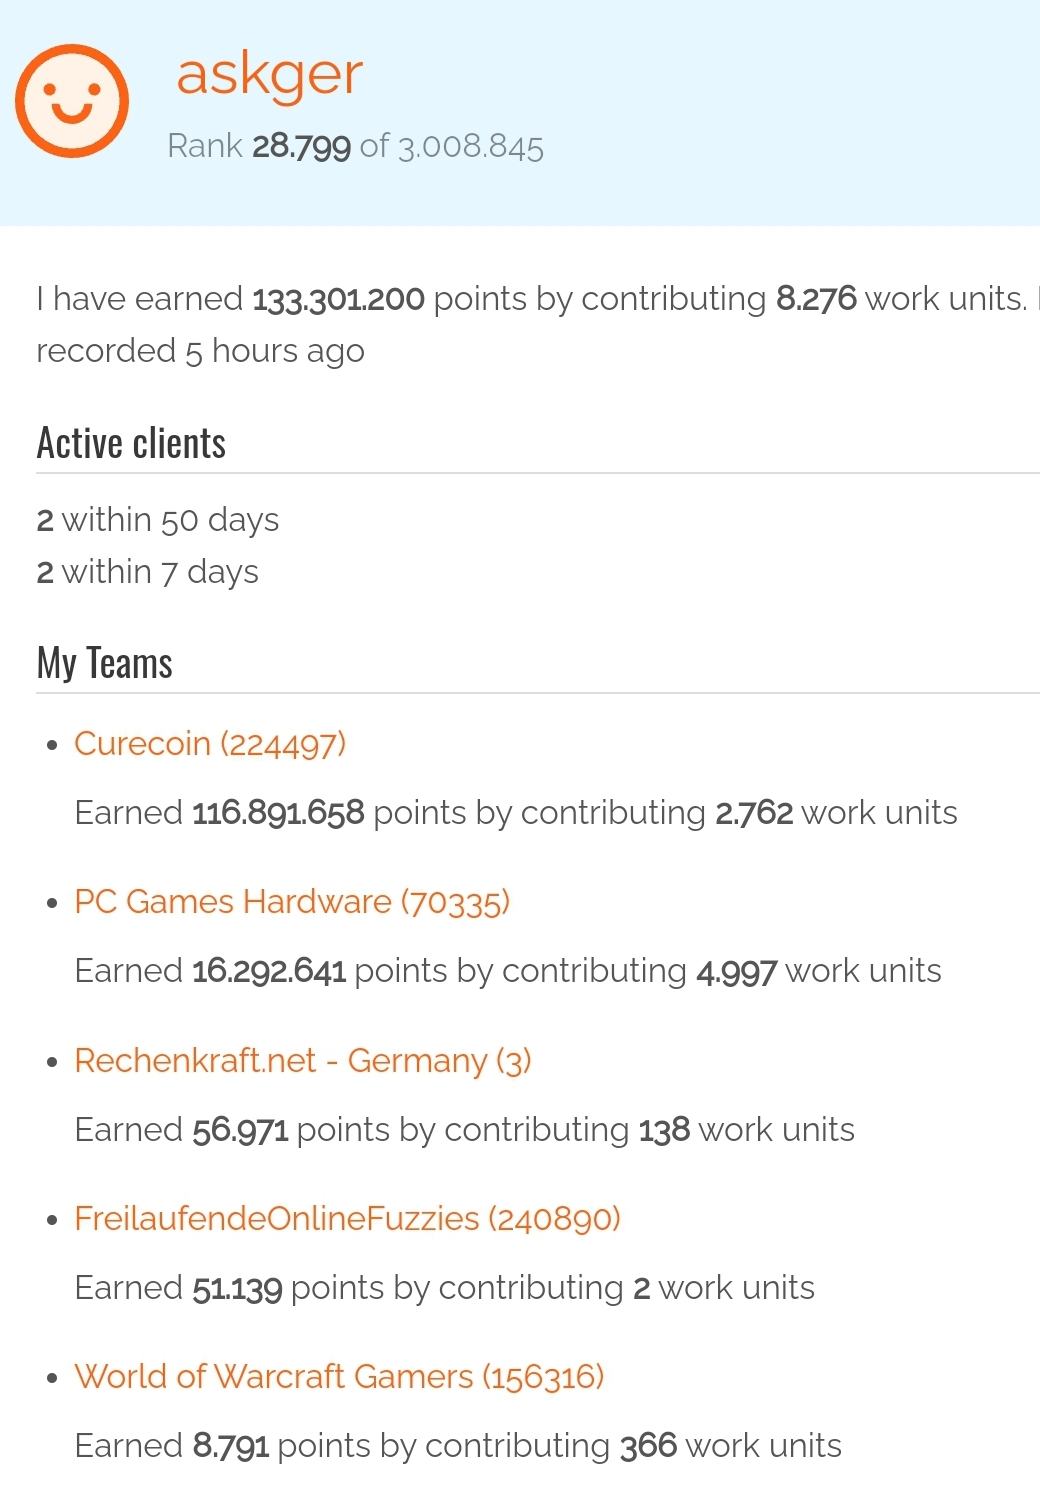1040x1487 pixels.
Task: Click Rechenkraft.net's 56.971 points value
Action: coord(240,1130)
